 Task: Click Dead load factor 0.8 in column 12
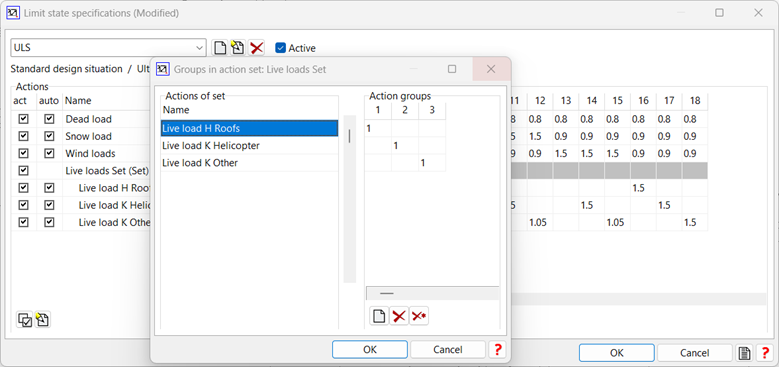pos(540,119)
